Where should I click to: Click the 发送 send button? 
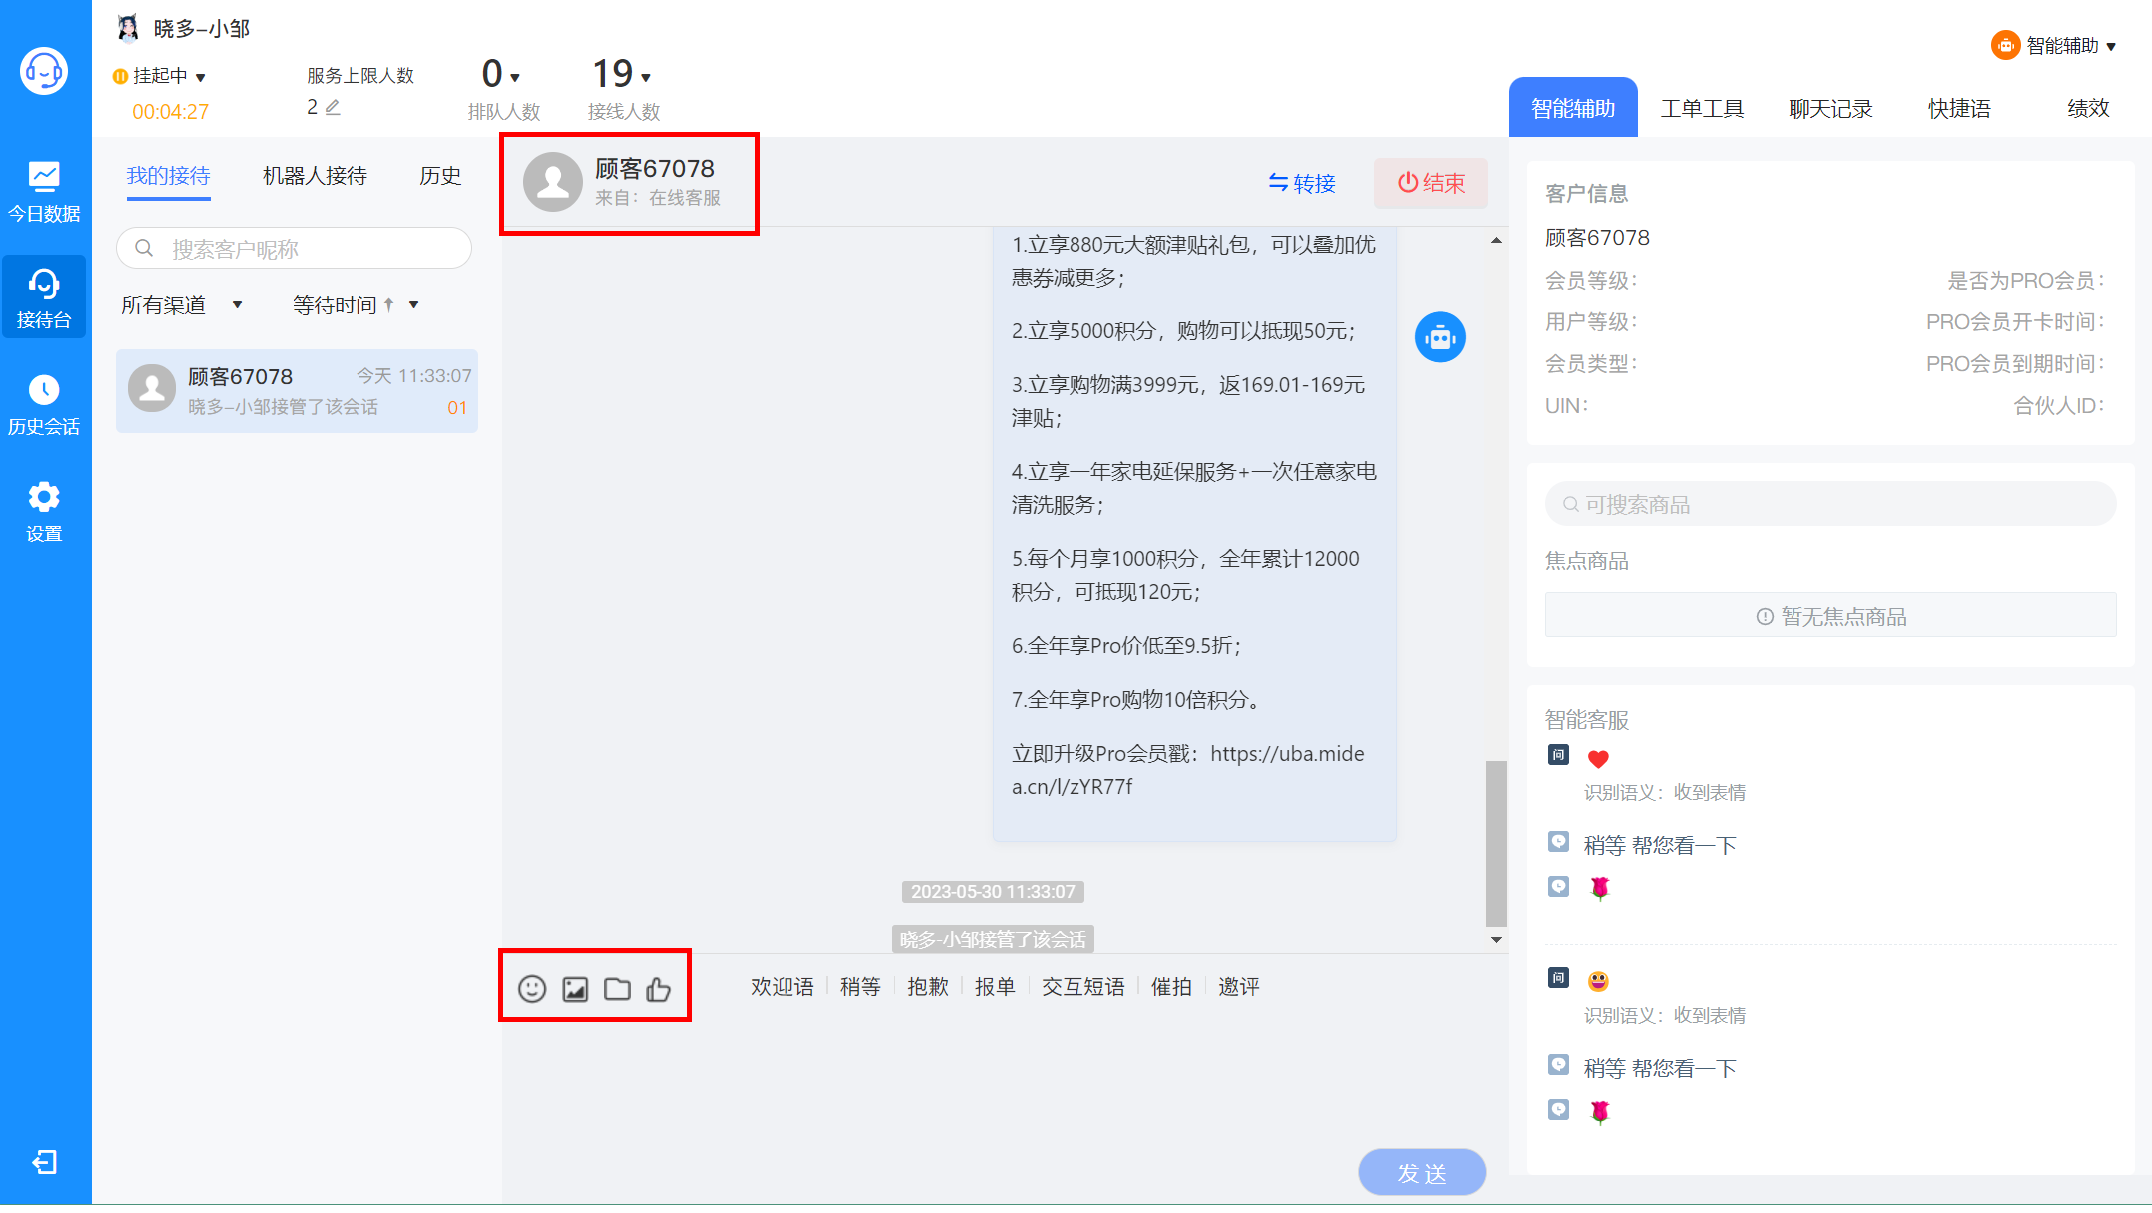[x=1422, y=1172]
